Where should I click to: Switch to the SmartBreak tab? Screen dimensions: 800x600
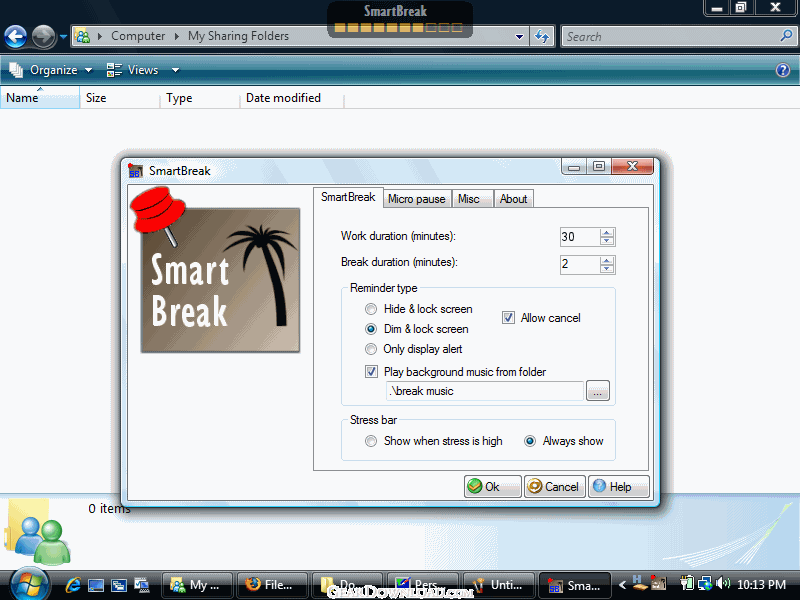click(348, 197)
